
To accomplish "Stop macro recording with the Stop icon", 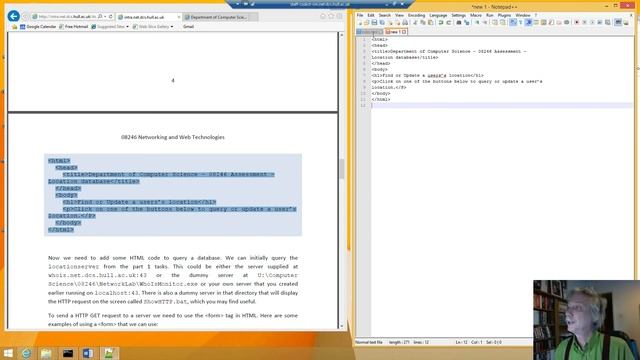I will click(x=584, y=22).
